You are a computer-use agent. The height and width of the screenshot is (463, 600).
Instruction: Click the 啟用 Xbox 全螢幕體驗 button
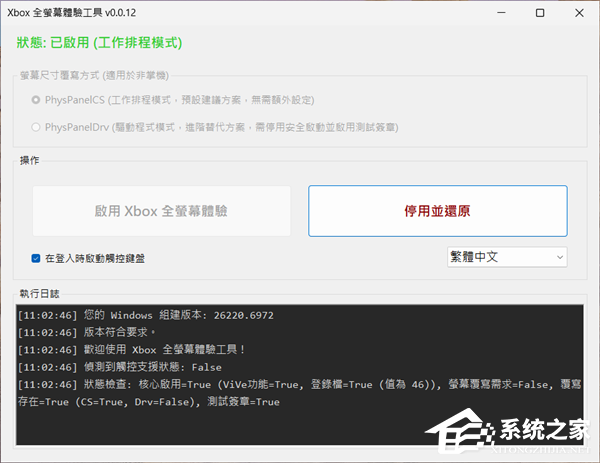point(161,211)
